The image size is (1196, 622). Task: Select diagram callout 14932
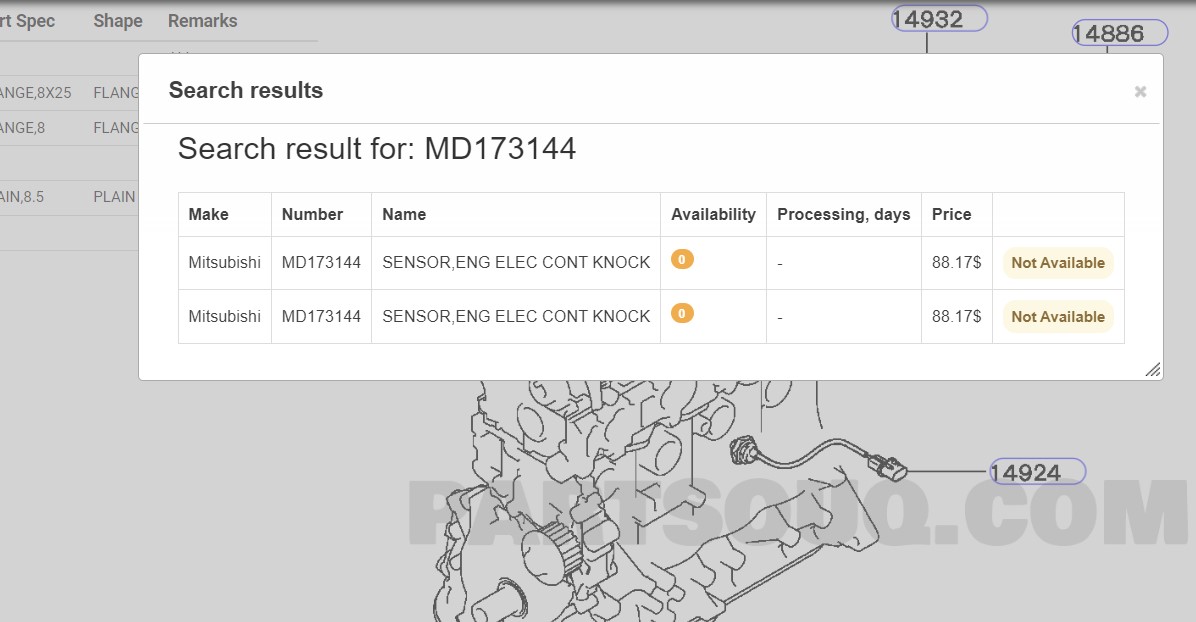[x=939, y=19]
